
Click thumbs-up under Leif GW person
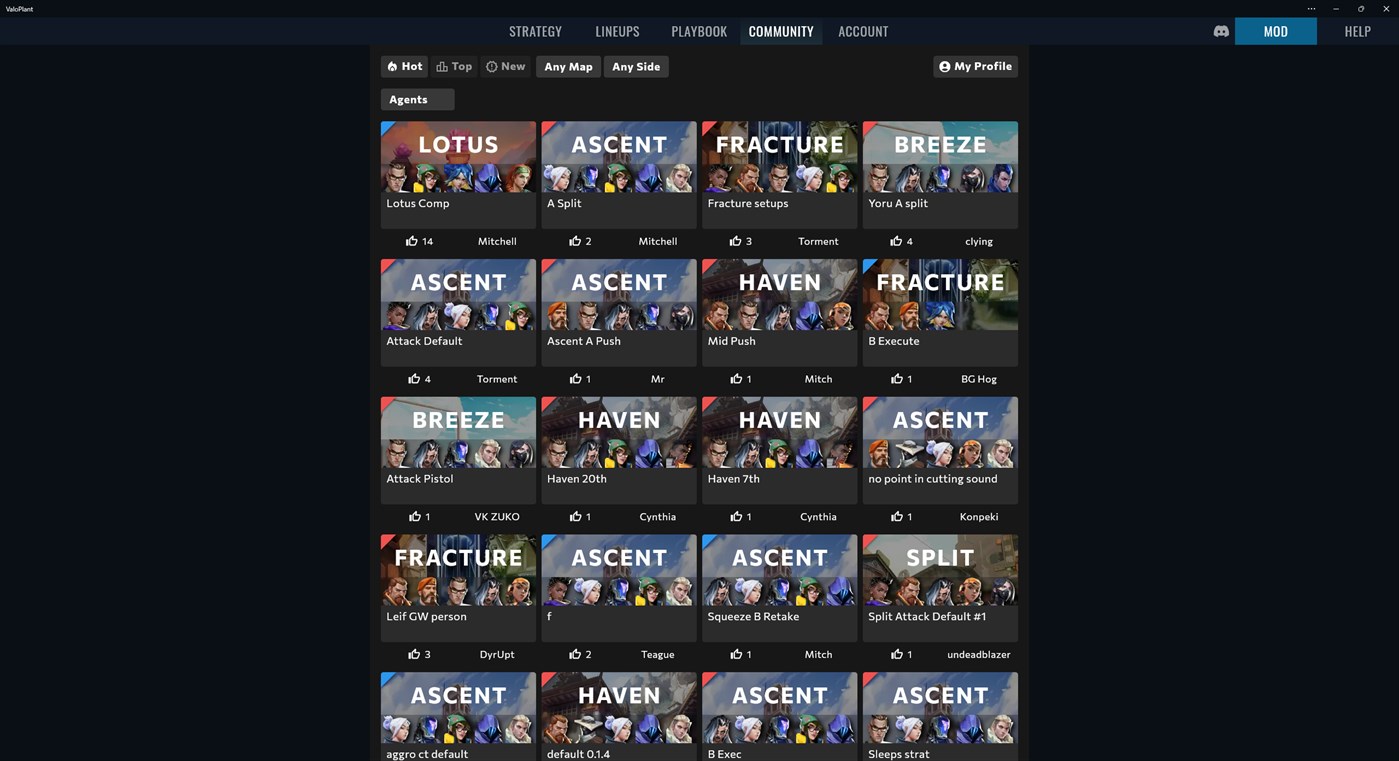[413, 654]
